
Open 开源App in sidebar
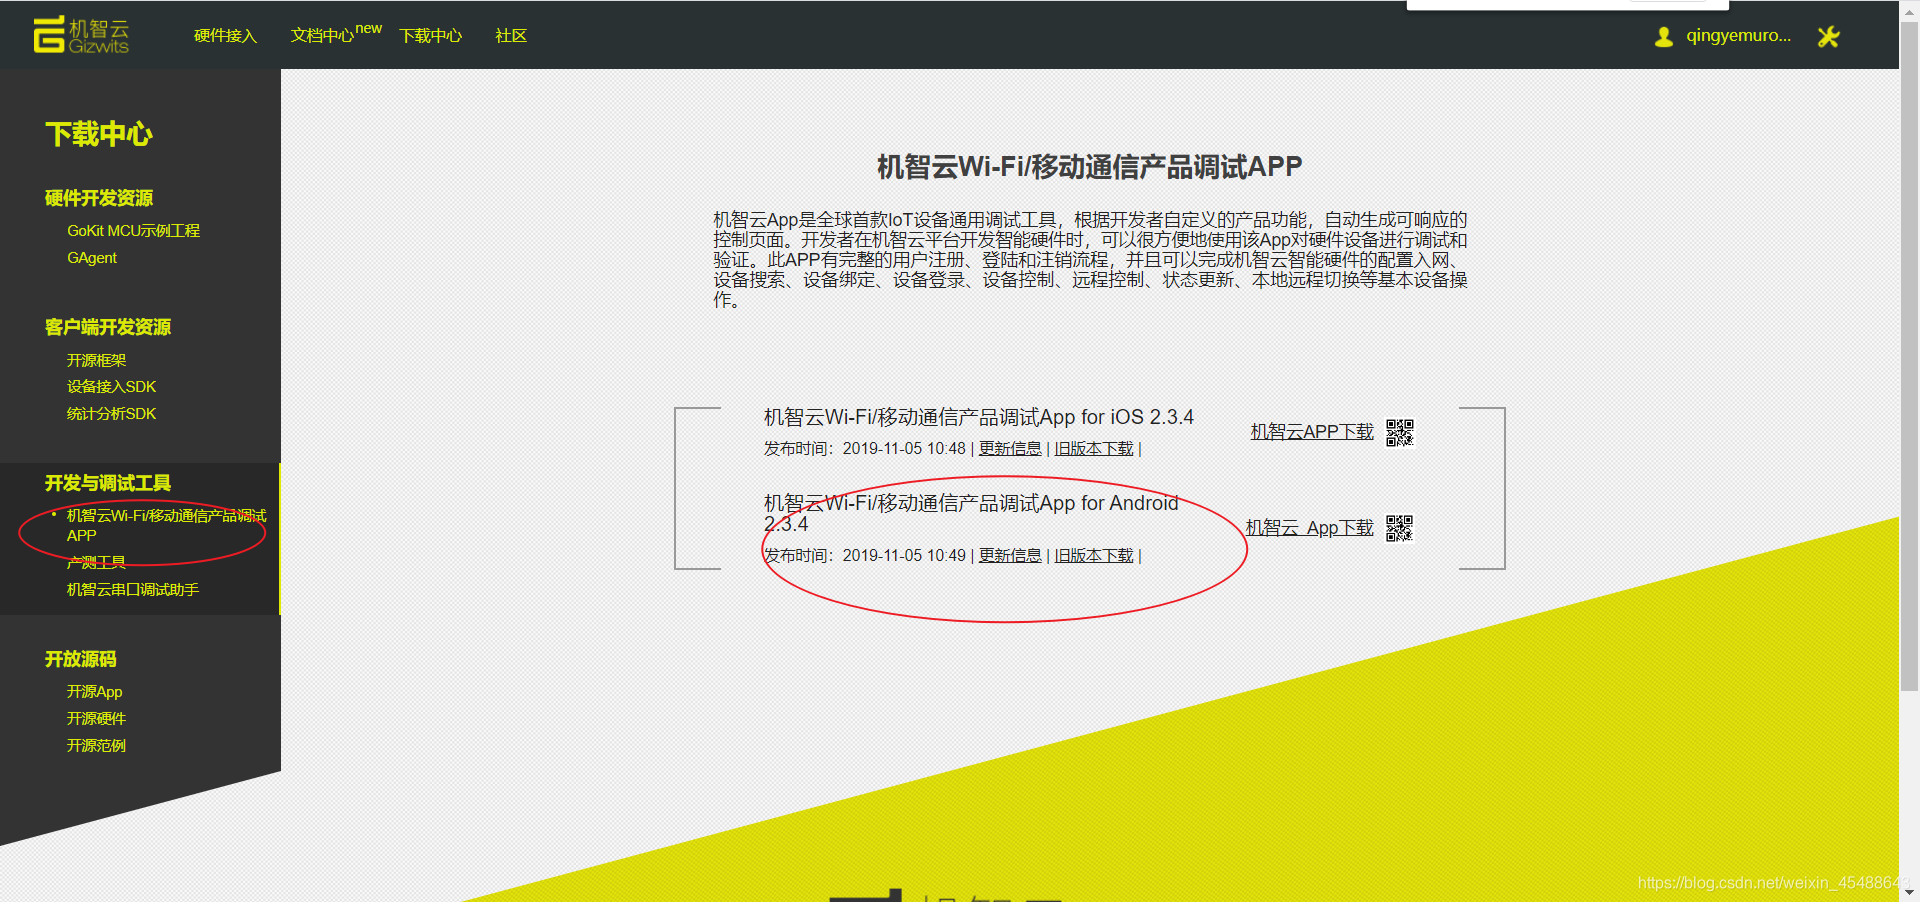[x=94, y=692]
